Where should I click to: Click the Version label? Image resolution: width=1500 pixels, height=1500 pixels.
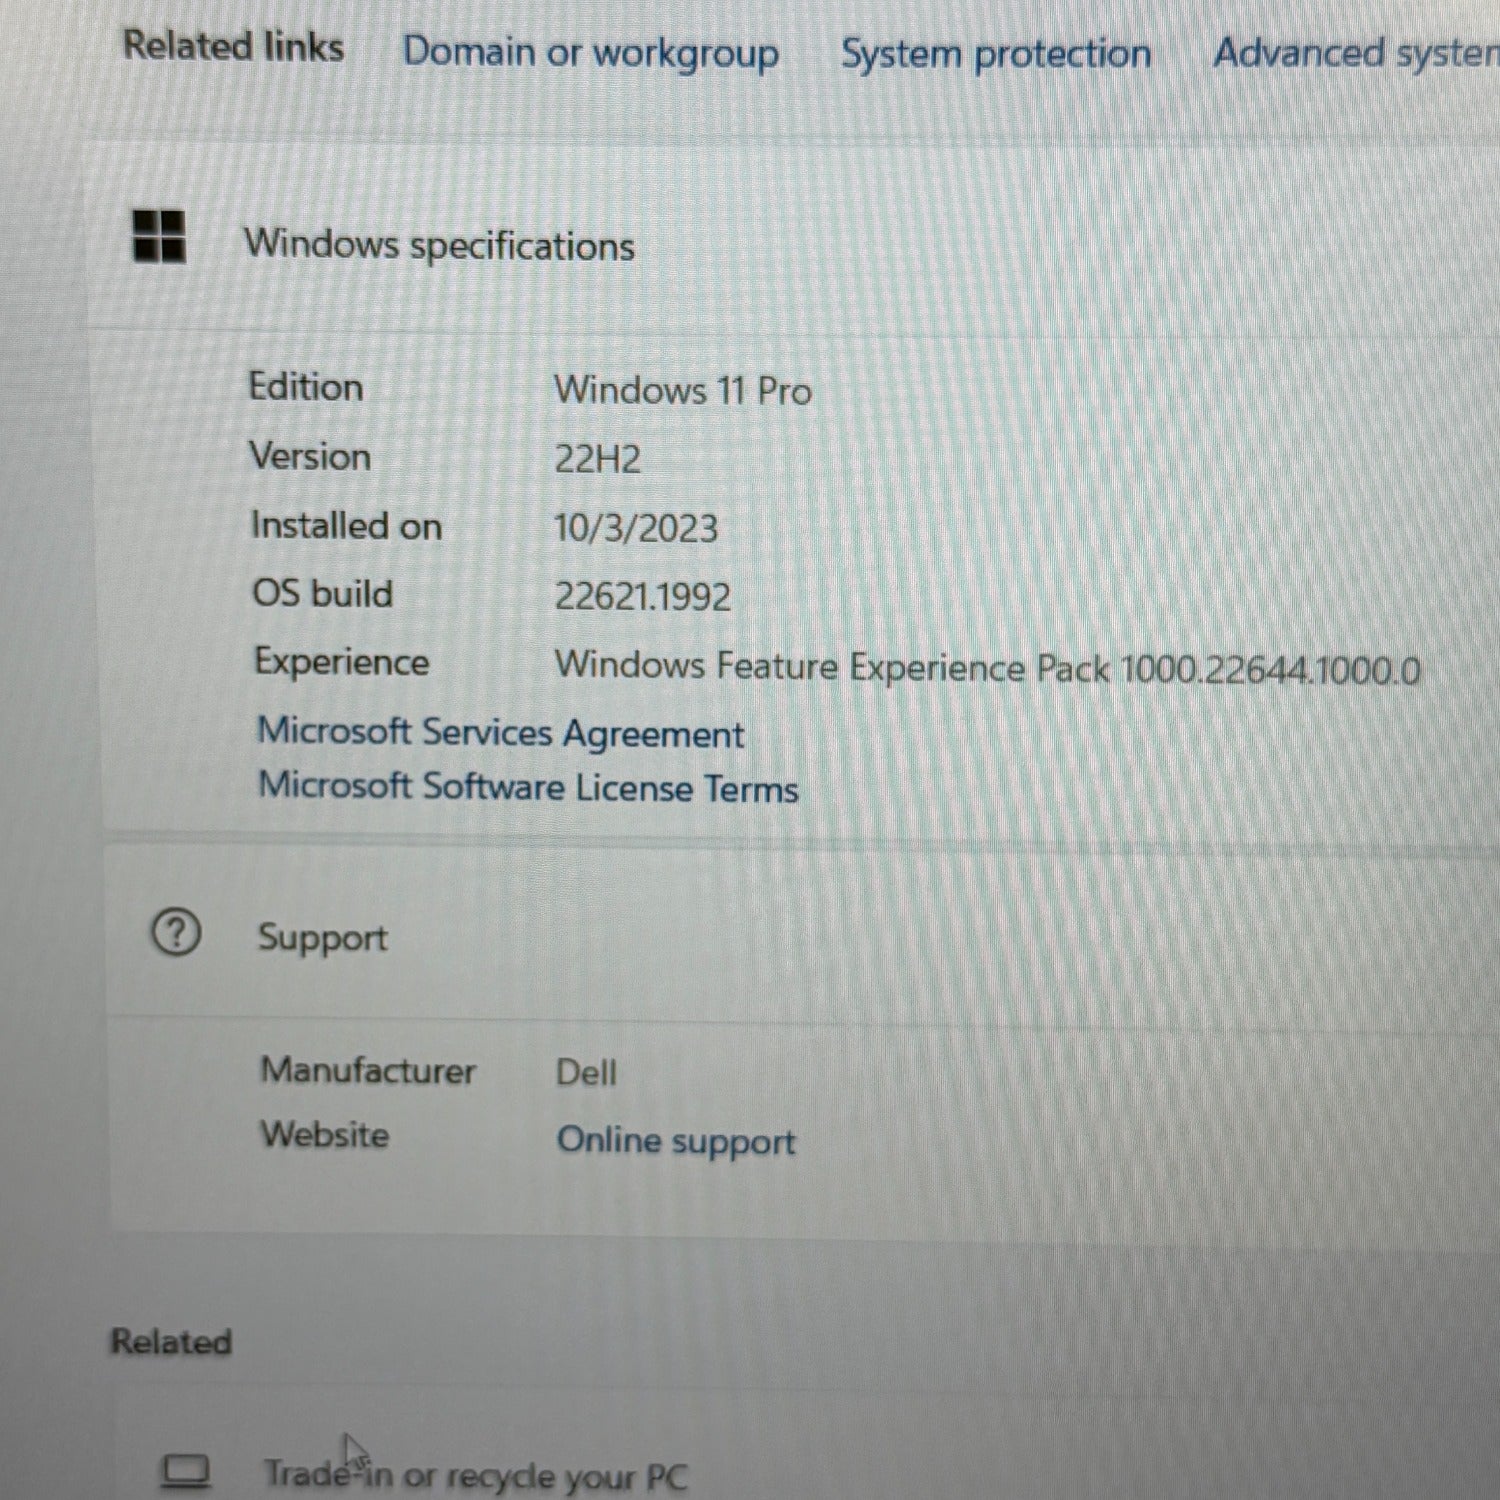click(x=310, y=456)
